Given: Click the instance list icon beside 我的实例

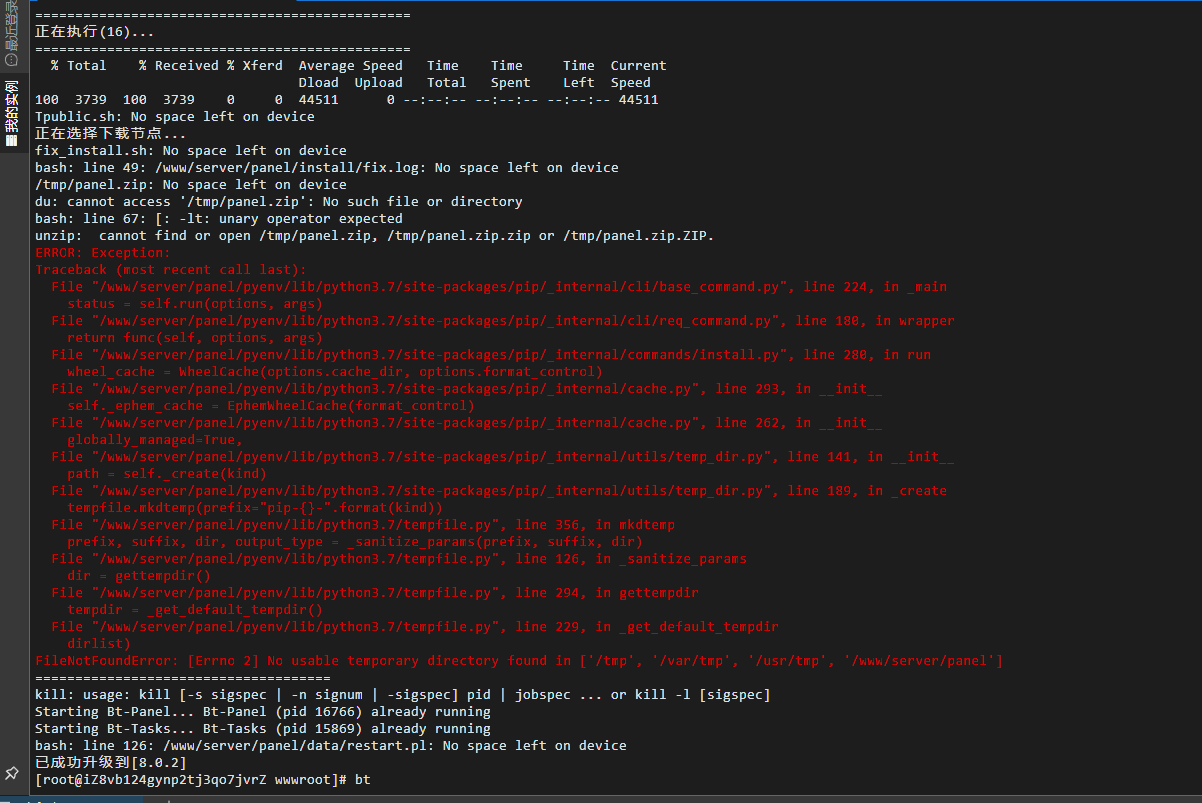Looking at the screenshot, I should tap(11, 140).
